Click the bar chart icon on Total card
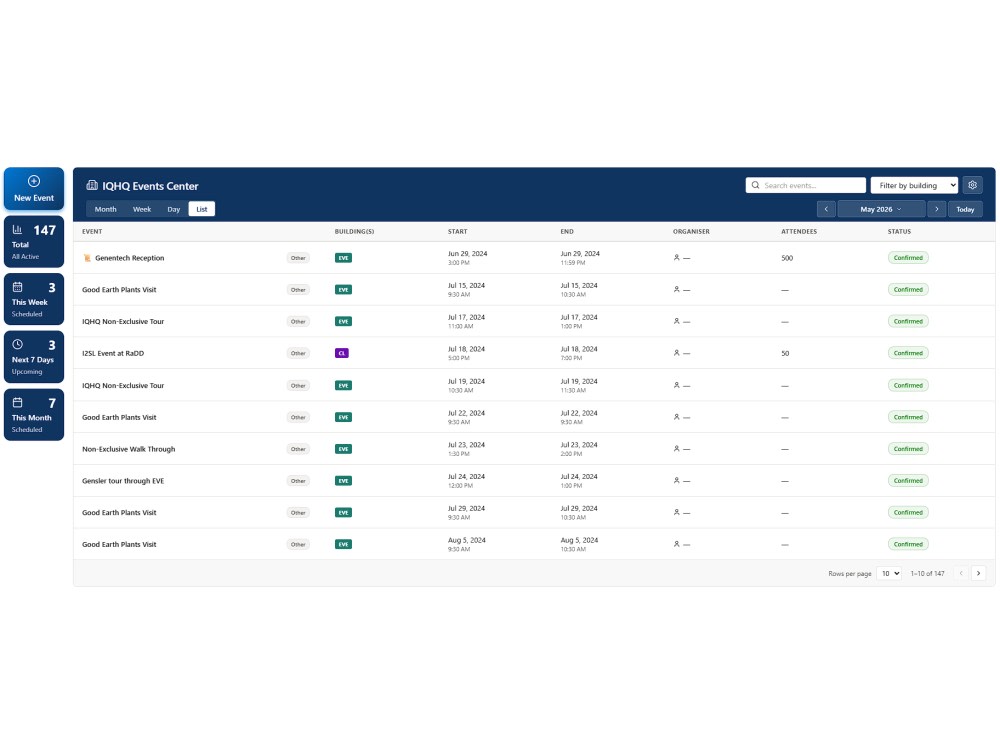This screenshot has height=750, width=1000. tap(17, 230)
